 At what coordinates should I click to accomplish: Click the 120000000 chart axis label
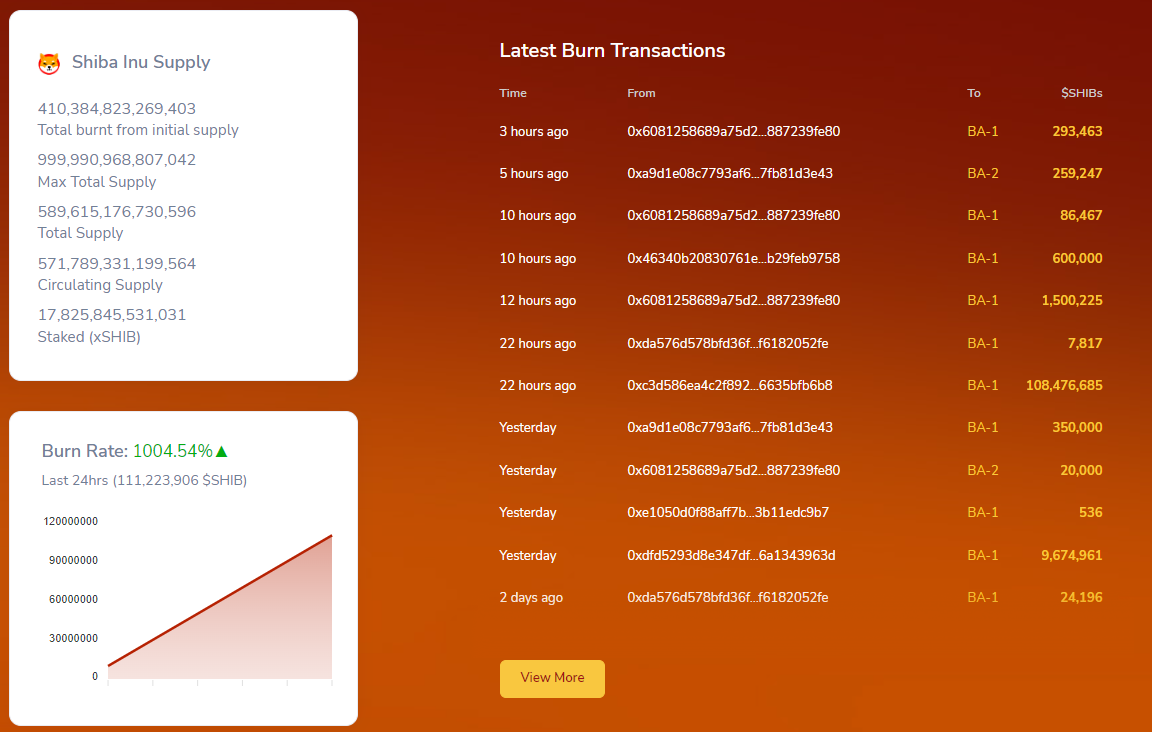tap(71, 522)
